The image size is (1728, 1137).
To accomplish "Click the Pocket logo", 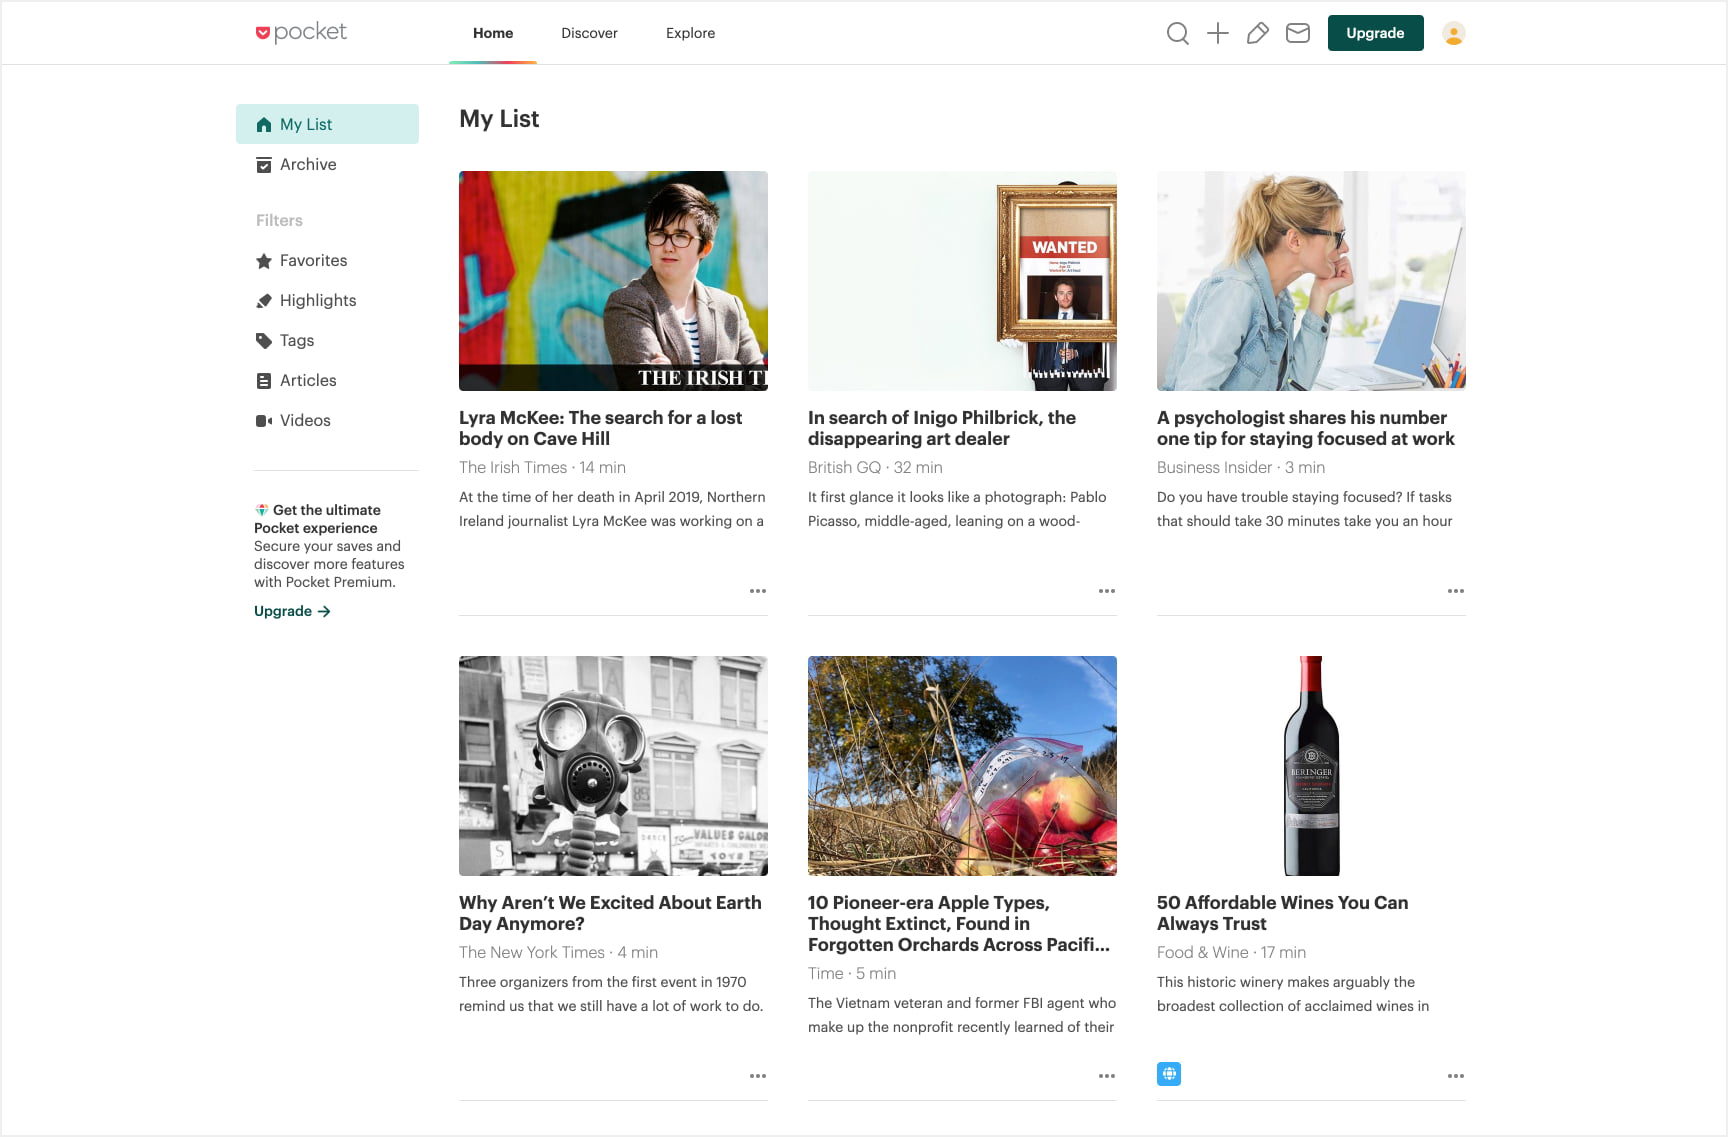I will pyautogui.click(x=301, y=33).
